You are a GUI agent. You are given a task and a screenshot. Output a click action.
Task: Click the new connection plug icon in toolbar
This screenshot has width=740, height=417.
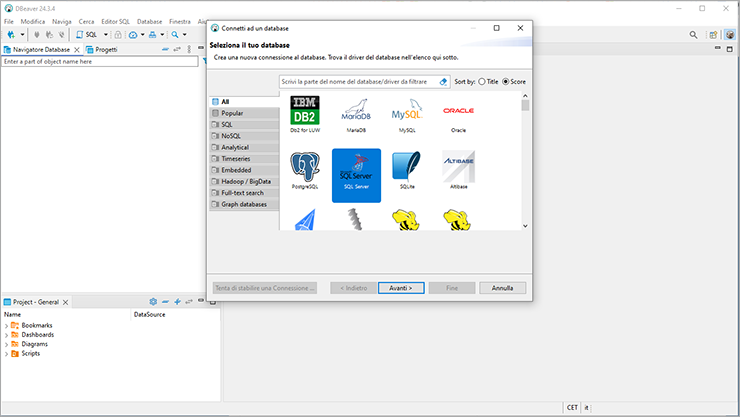pos(11,34)
